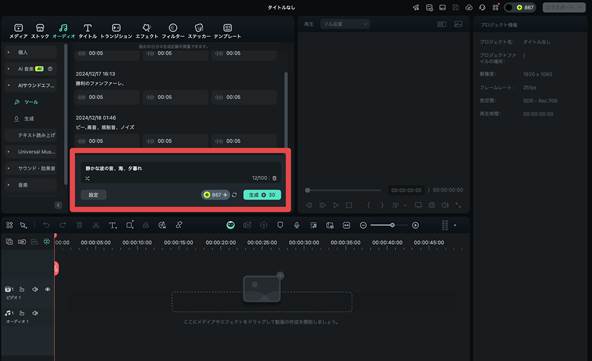Expand the 個人 sidebar category
The height and width of the screenshot is (361, 592).
pyautogui.click(x=31, y=52)
